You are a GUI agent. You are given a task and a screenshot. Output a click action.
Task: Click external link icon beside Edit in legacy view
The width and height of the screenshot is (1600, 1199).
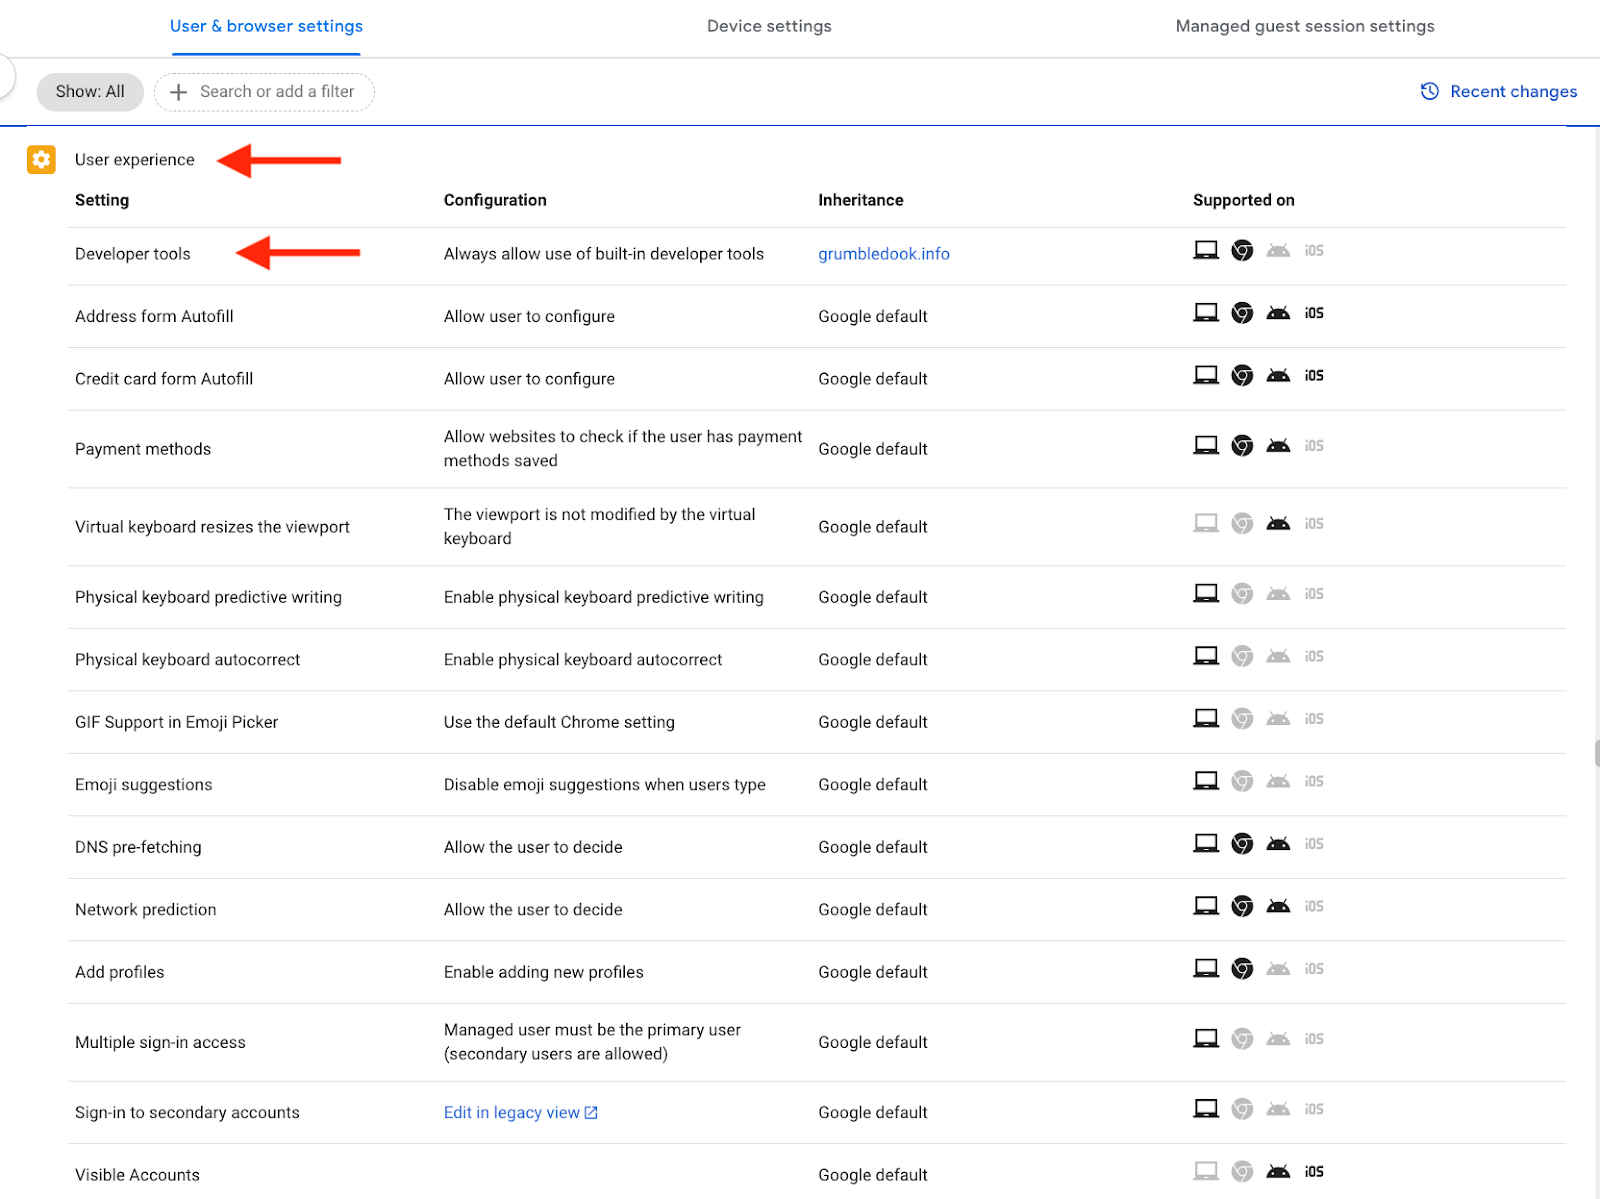(591, 1113)
